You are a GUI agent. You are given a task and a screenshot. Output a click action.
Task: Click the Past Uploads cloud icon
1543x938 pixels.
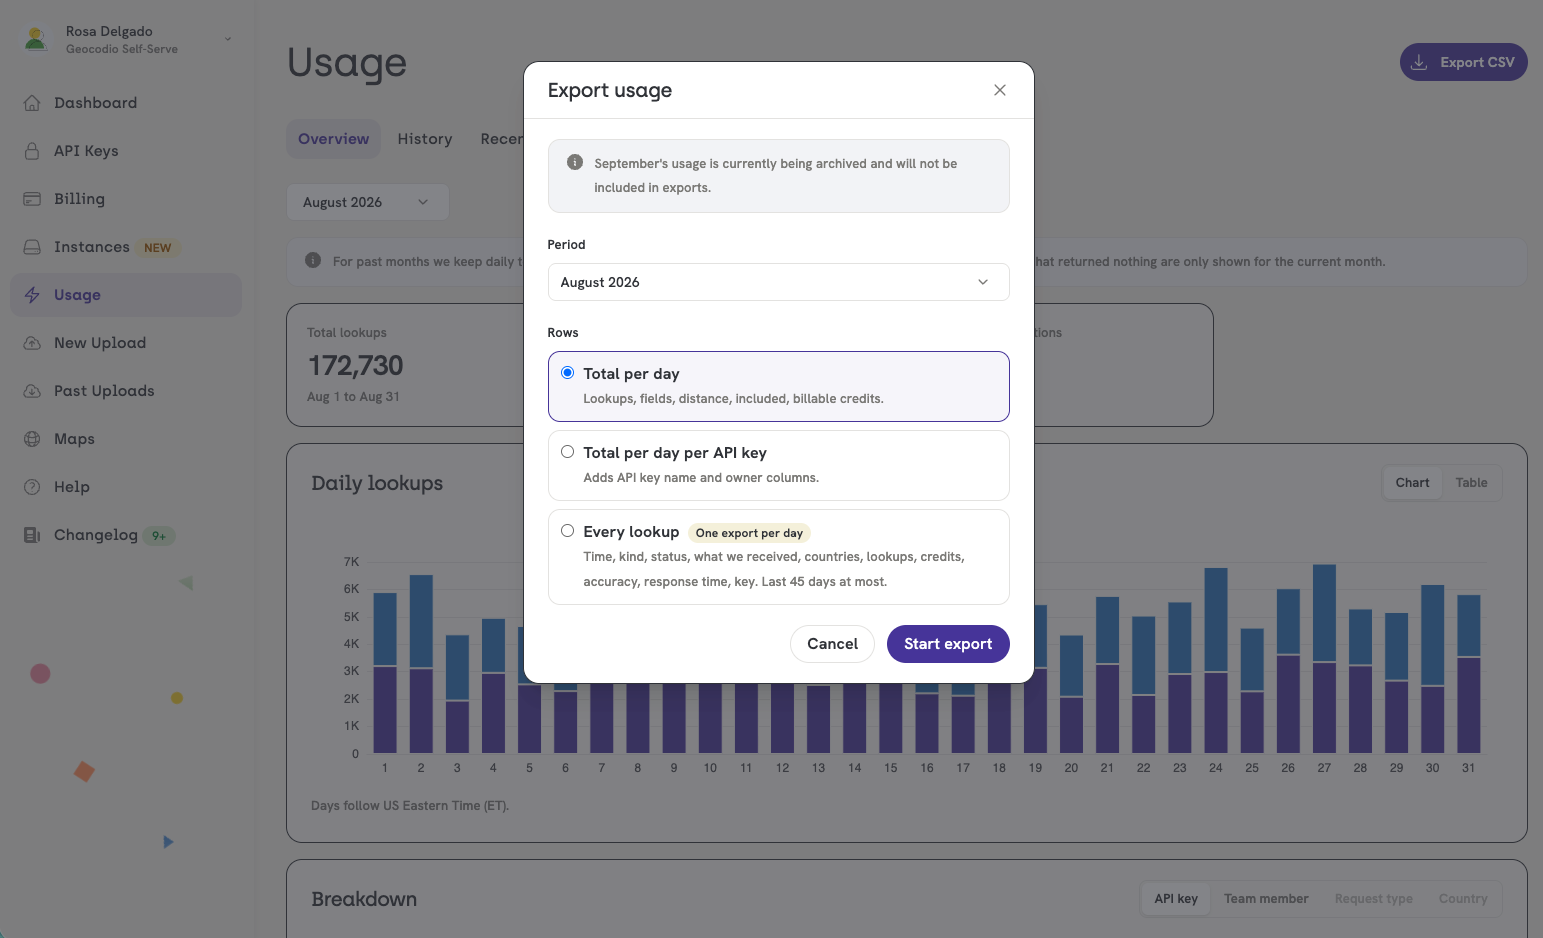coord(32,391)
